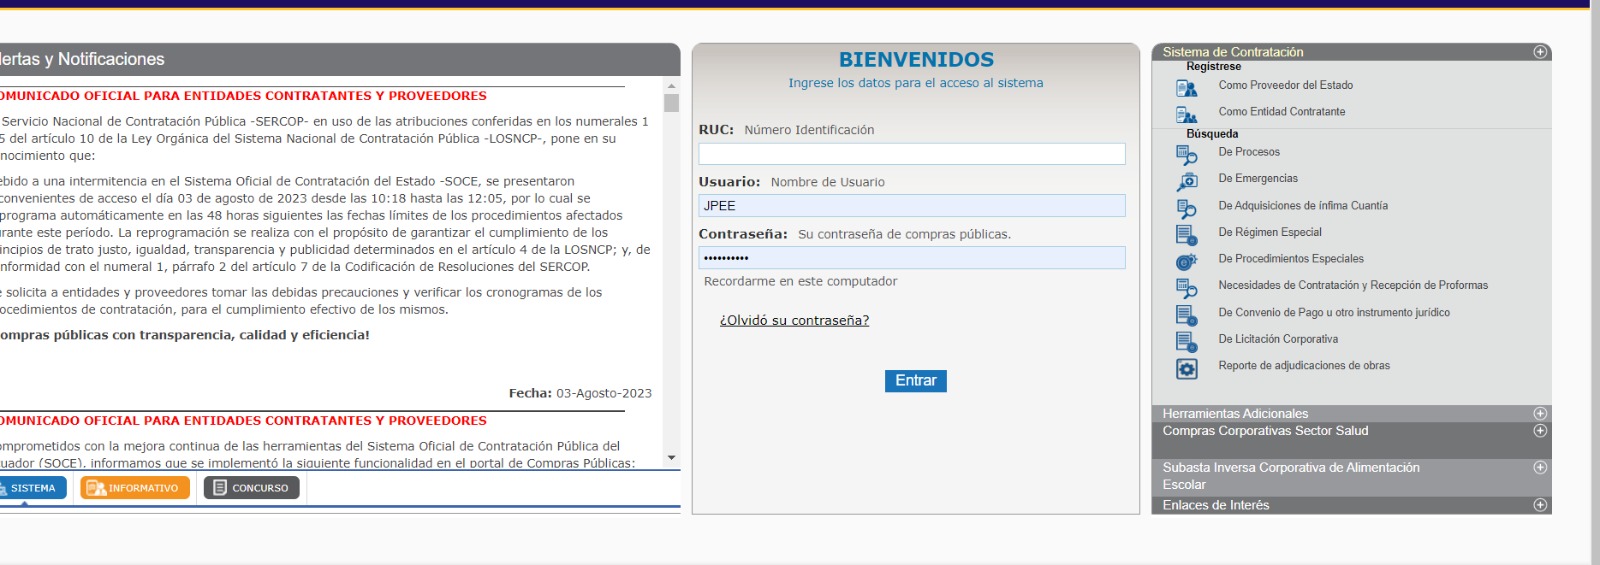Click the Adquisiciones de ínfima Cuantía icon

(x=1186, y=208)
